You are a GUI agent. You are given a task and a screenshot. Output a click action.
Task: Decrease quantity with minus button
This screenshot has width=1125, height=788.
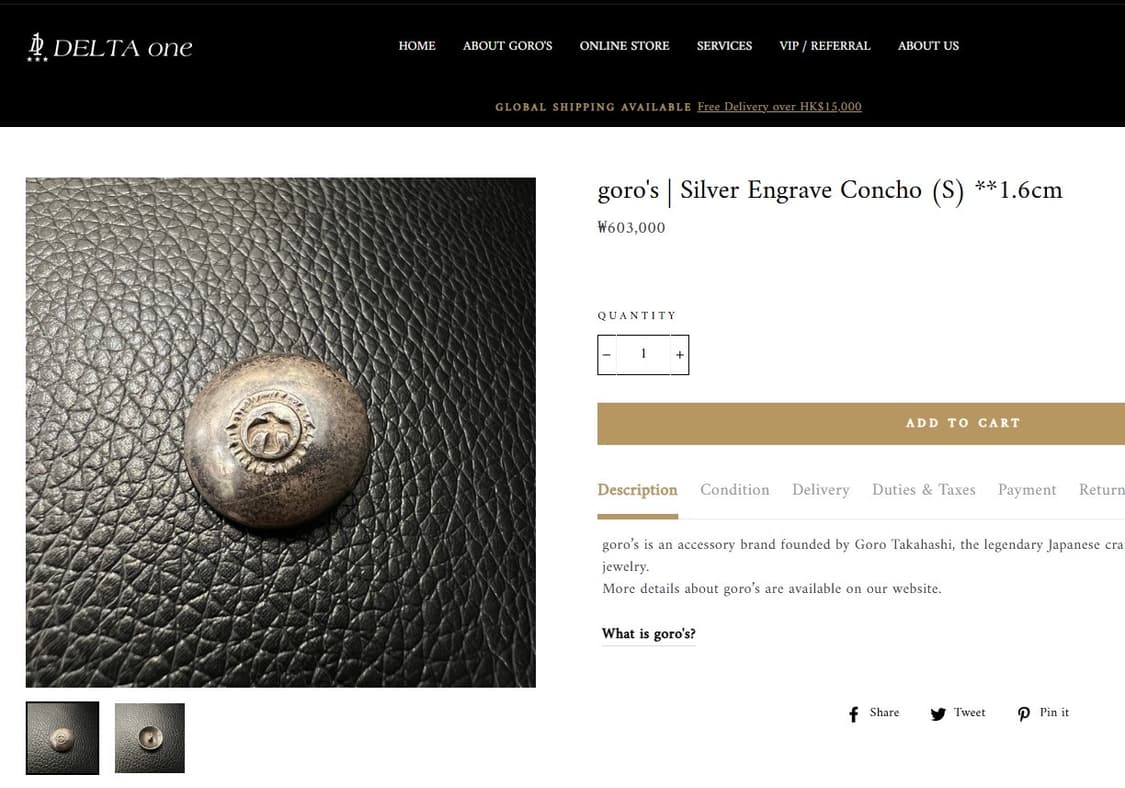(607, 355)
